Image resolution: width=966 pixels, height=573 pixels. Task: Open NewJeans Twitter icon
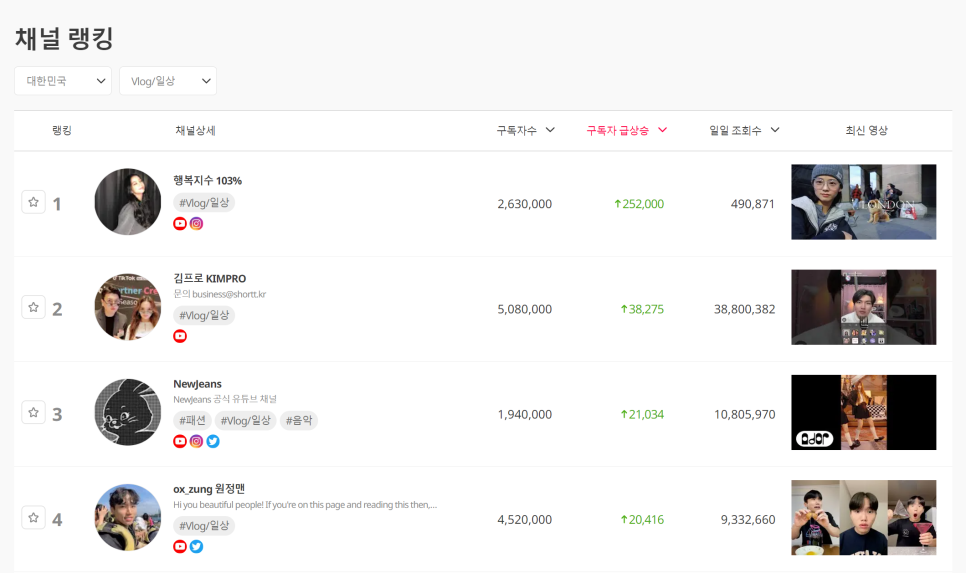click(x=213, y=441)
